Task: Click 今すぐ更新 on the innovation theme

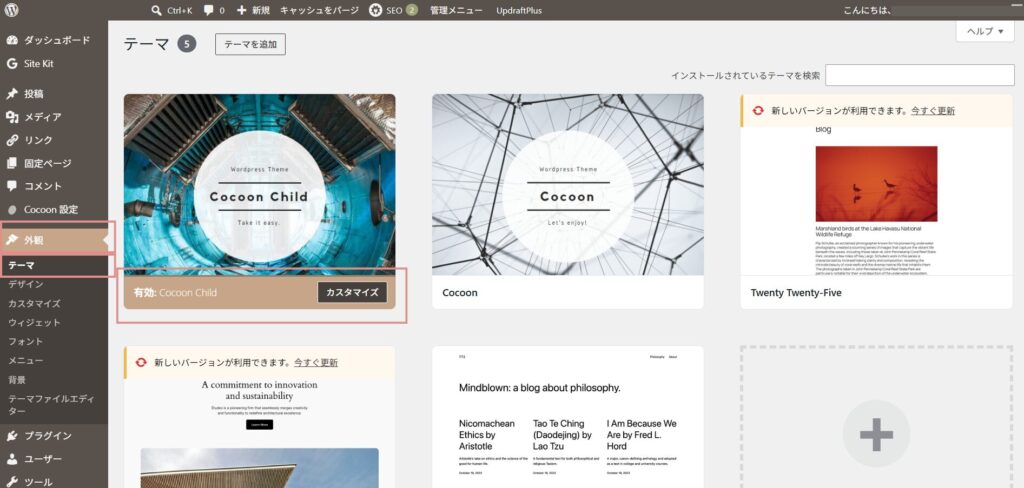Action: 315,363
